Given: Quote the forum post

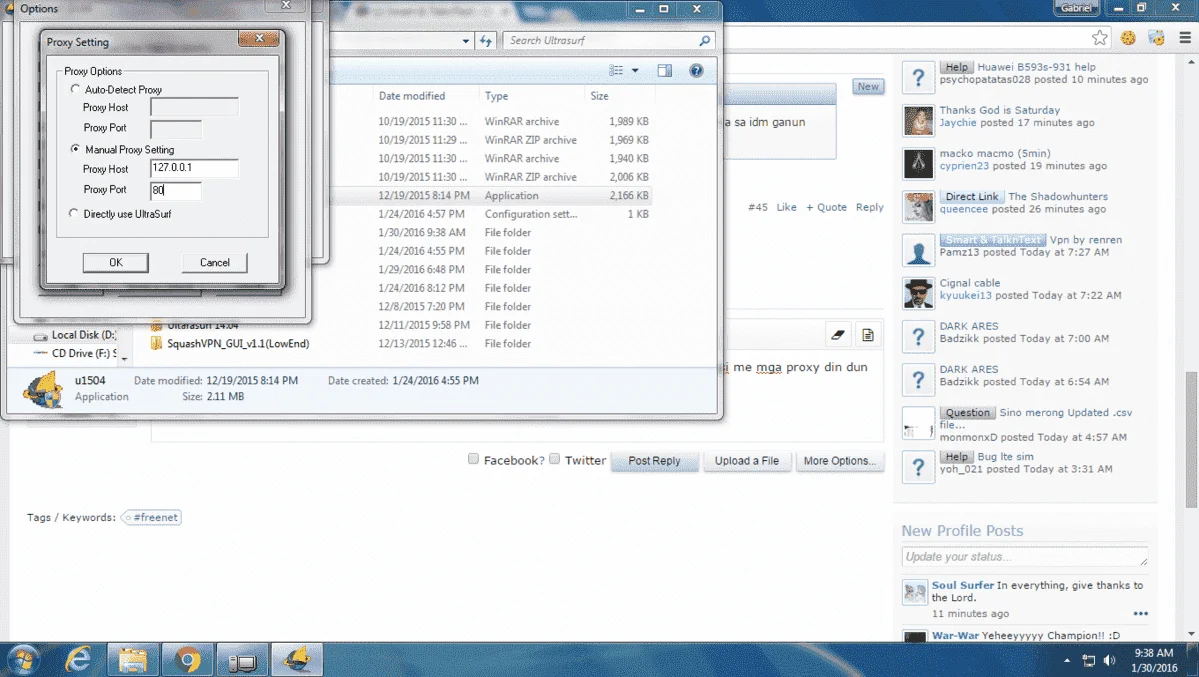Looking at the screenshot, I should [x=826, y=207].
